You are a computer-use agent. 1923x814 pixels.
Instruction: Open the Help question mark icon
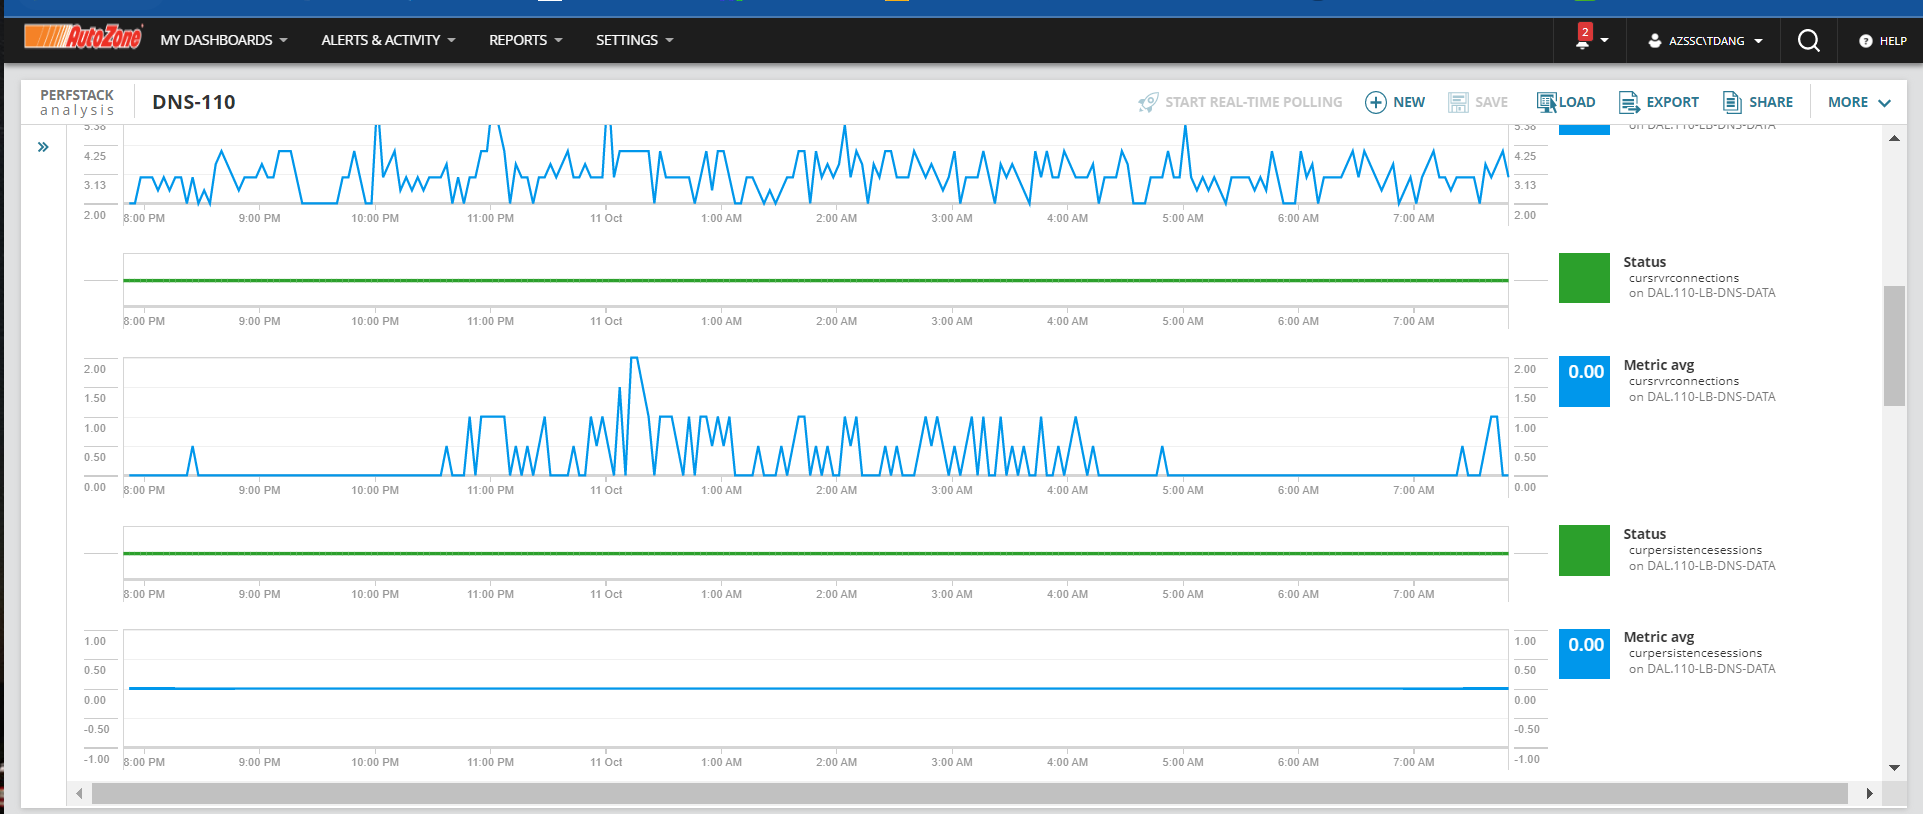1865,41
